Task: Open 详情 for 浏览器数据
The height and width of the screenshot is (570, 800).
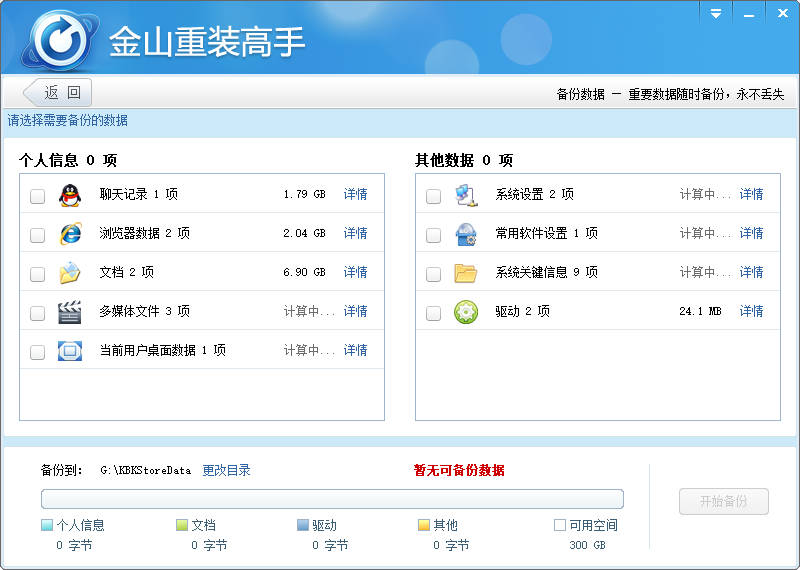Action: point(356,233)
